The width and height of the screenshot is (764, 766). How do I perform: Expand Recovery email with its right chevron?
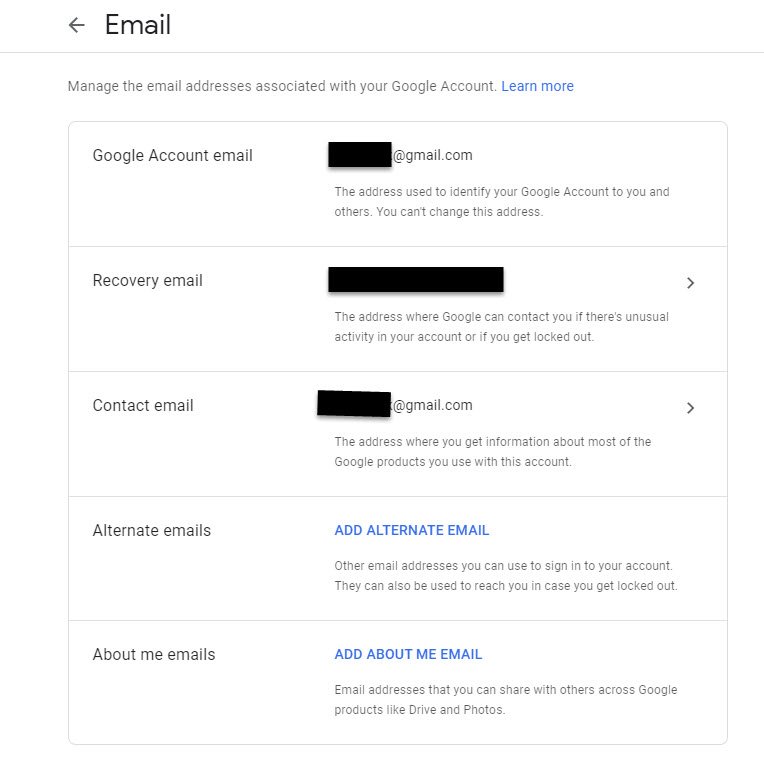pyautogui.click(x=690, y=283)
